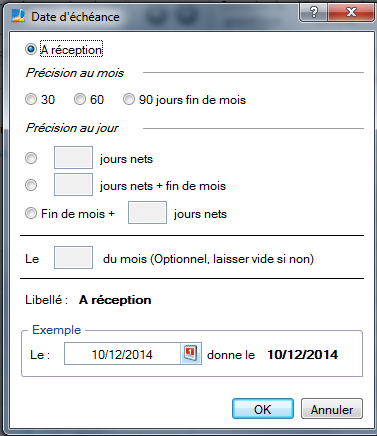This screenshot has height=436, width=377.
Task: Choose the 'Fin de mois +' radio button
Action: 31,213
